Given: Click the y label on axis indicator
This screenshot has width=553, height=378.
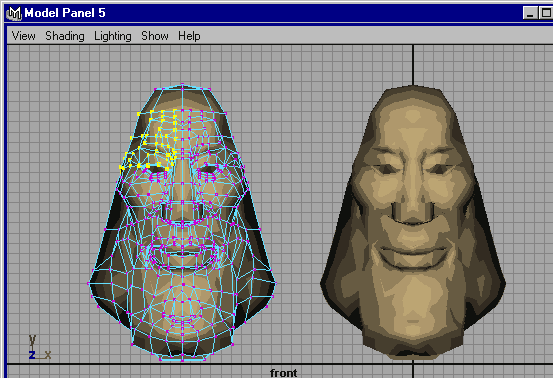Looking at the screenshot, I should pos(32,341).
